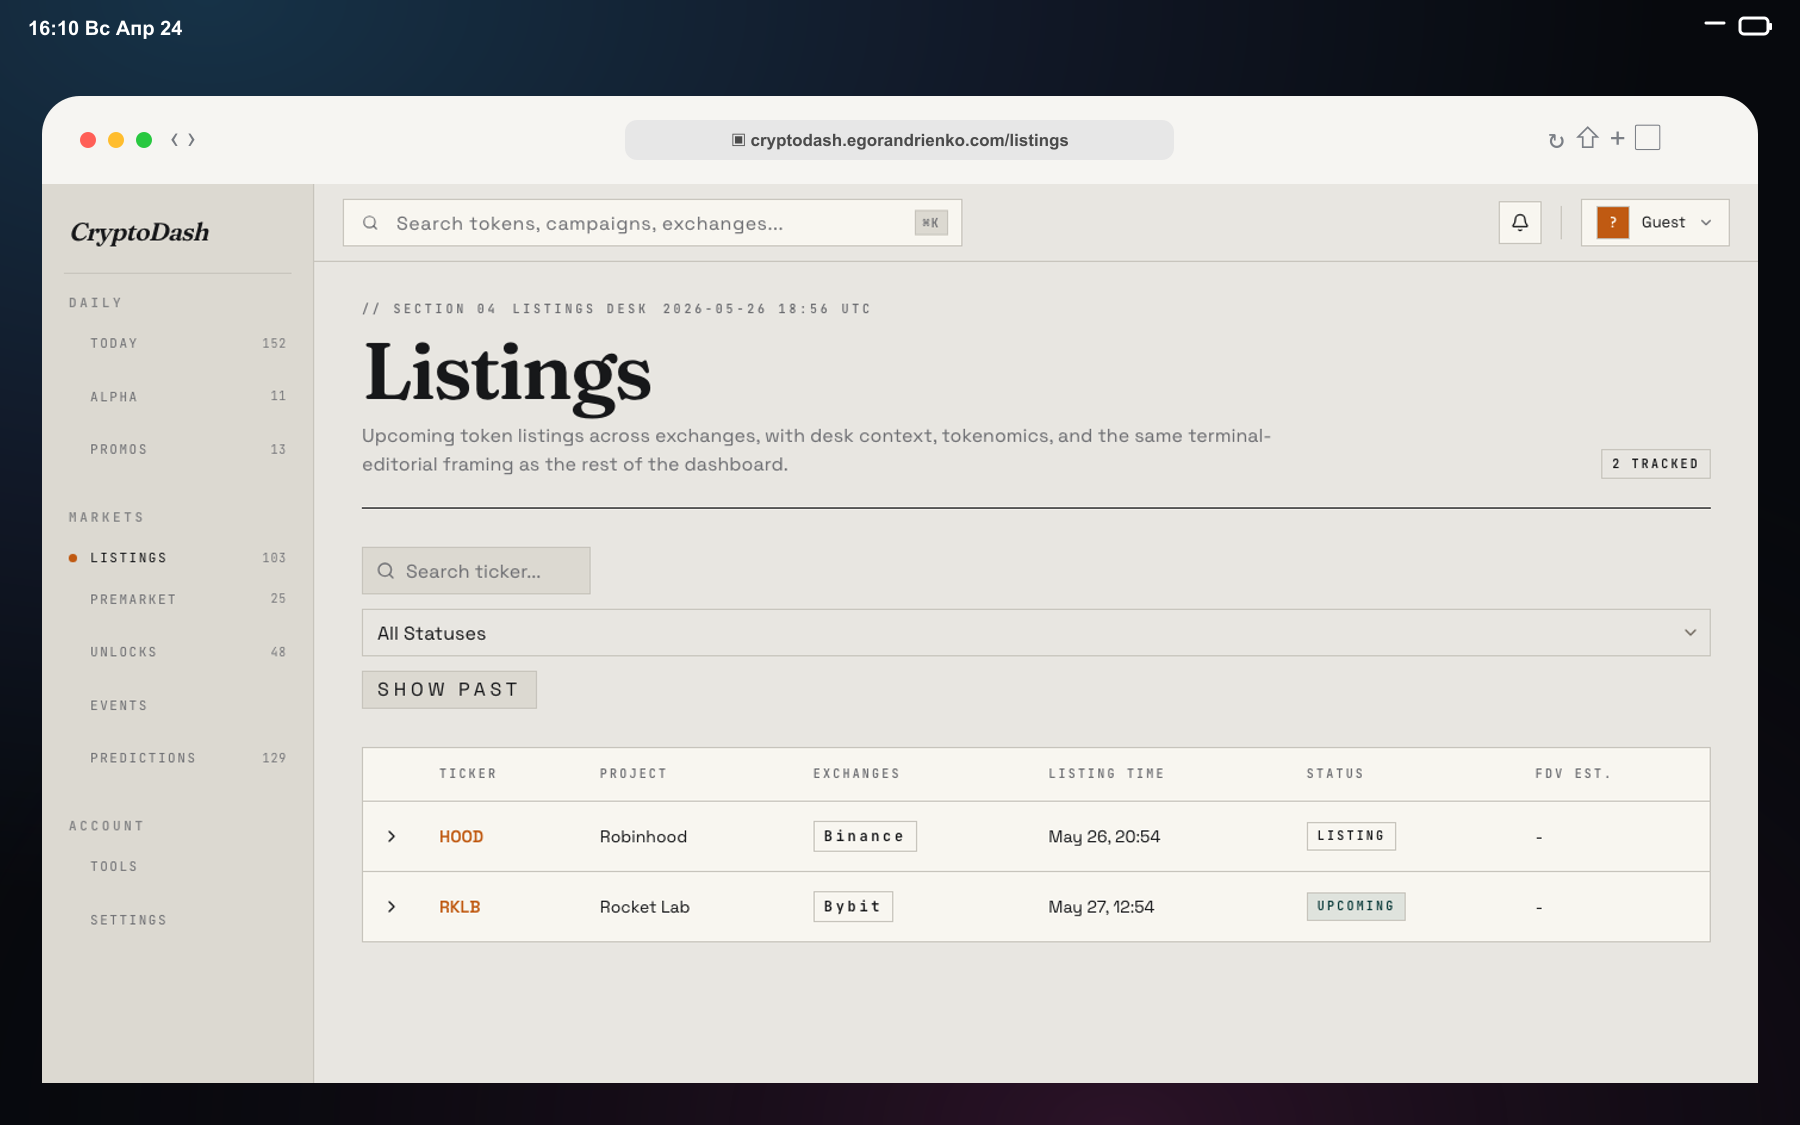
Task: Click the UPCOMING status badge
Action: pyautogui.click(x=1355, y=905)
